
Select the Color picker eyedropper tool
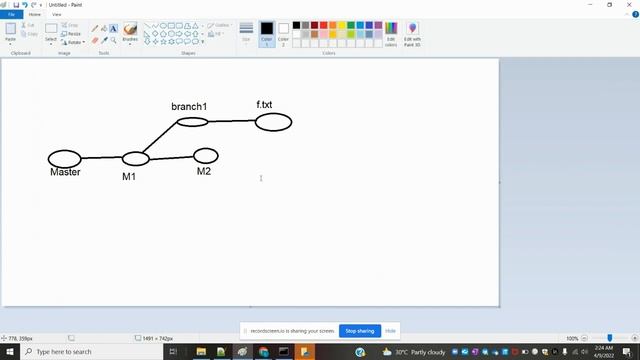[x=104, y=40]
